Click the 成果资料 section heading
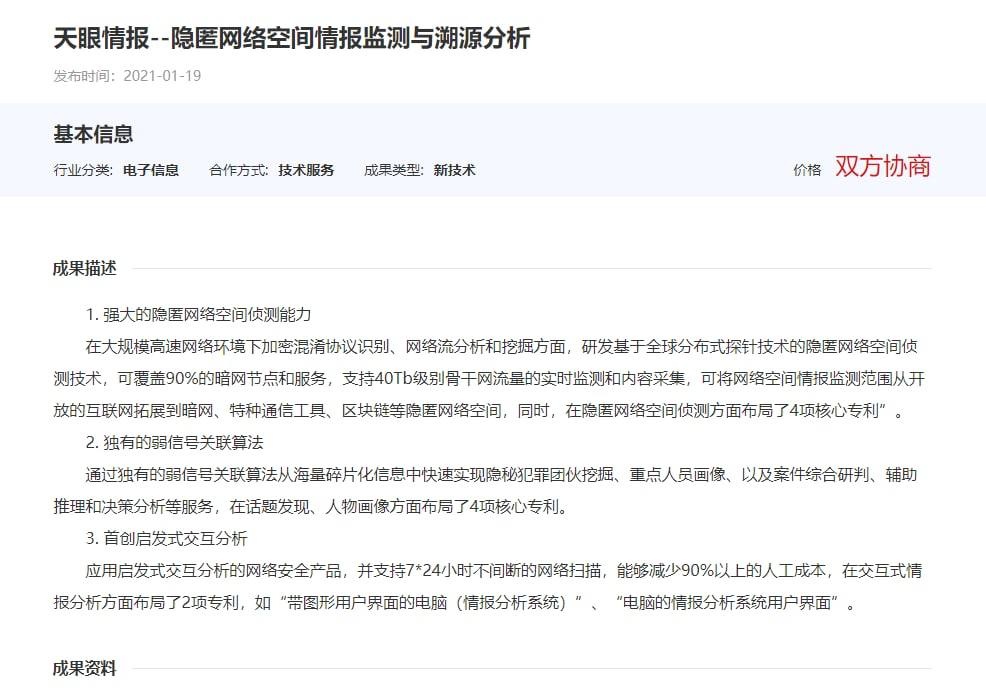Image resolution: width=986 pixels, height=695 pixels. tap(85, 669)
